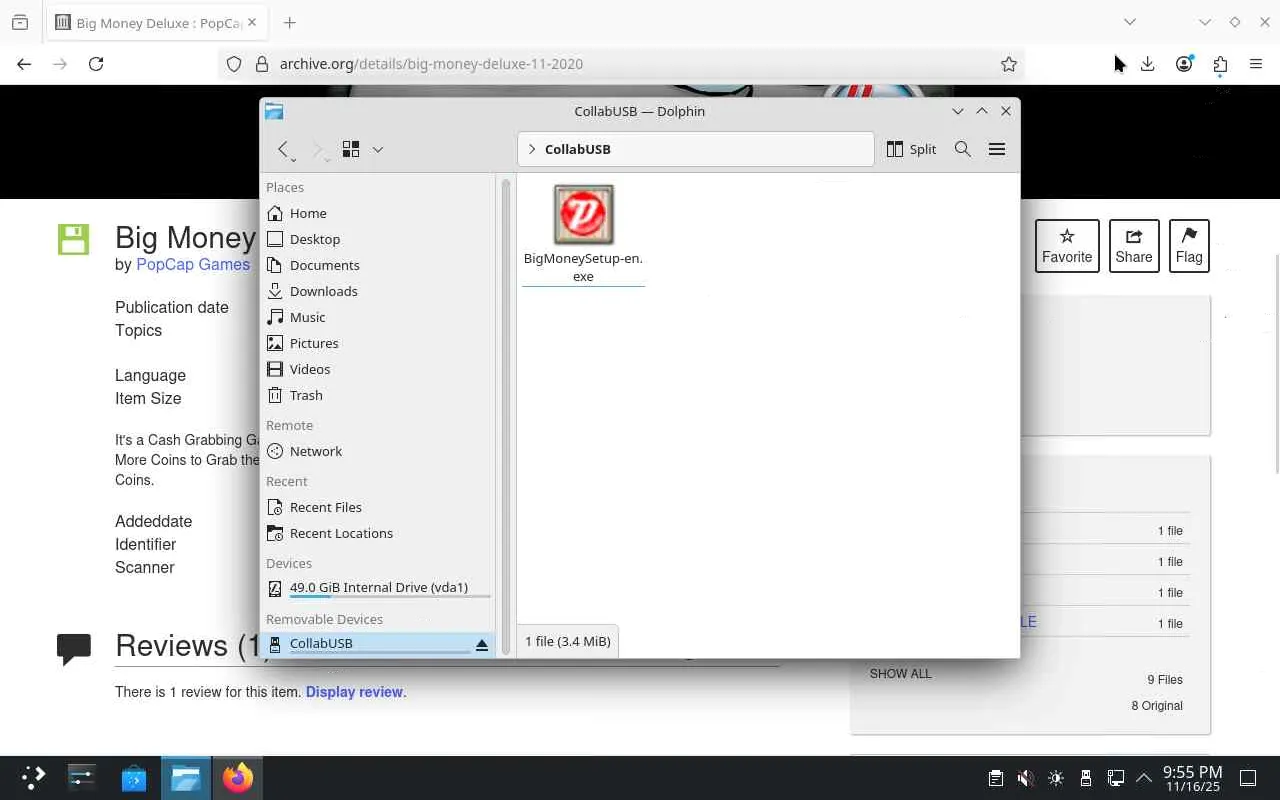Open System Settings from the taskbar
Viewport: 1280px width, 800px height.
82,778
